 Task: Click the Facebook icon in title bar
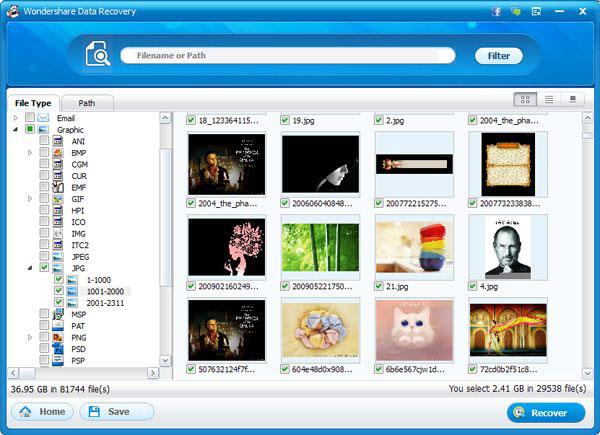pos(496,11)
